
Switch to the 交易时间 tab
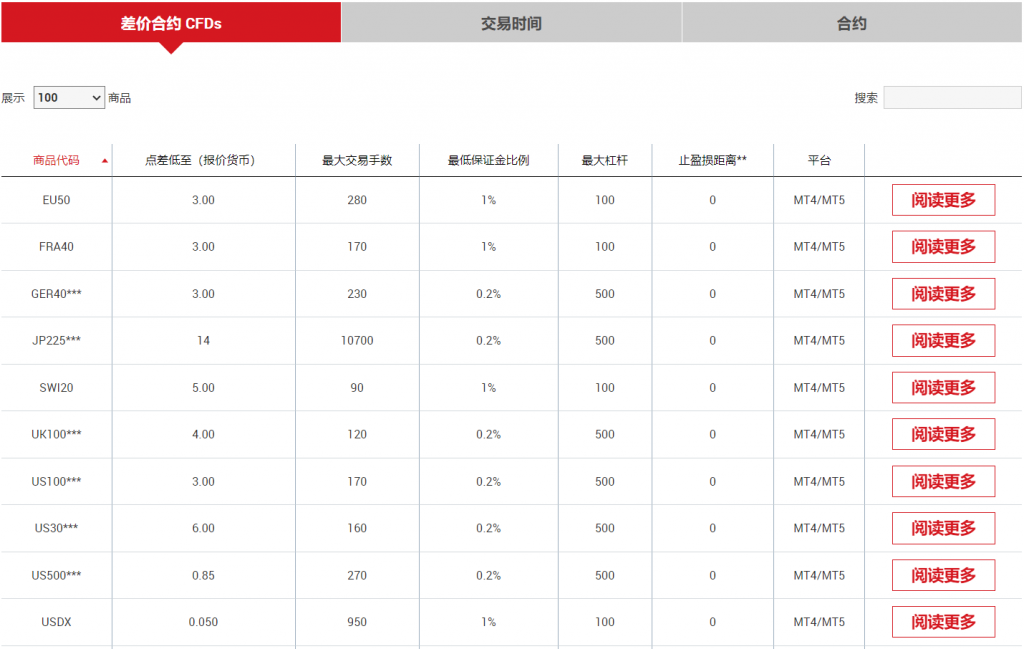[511, 23]
